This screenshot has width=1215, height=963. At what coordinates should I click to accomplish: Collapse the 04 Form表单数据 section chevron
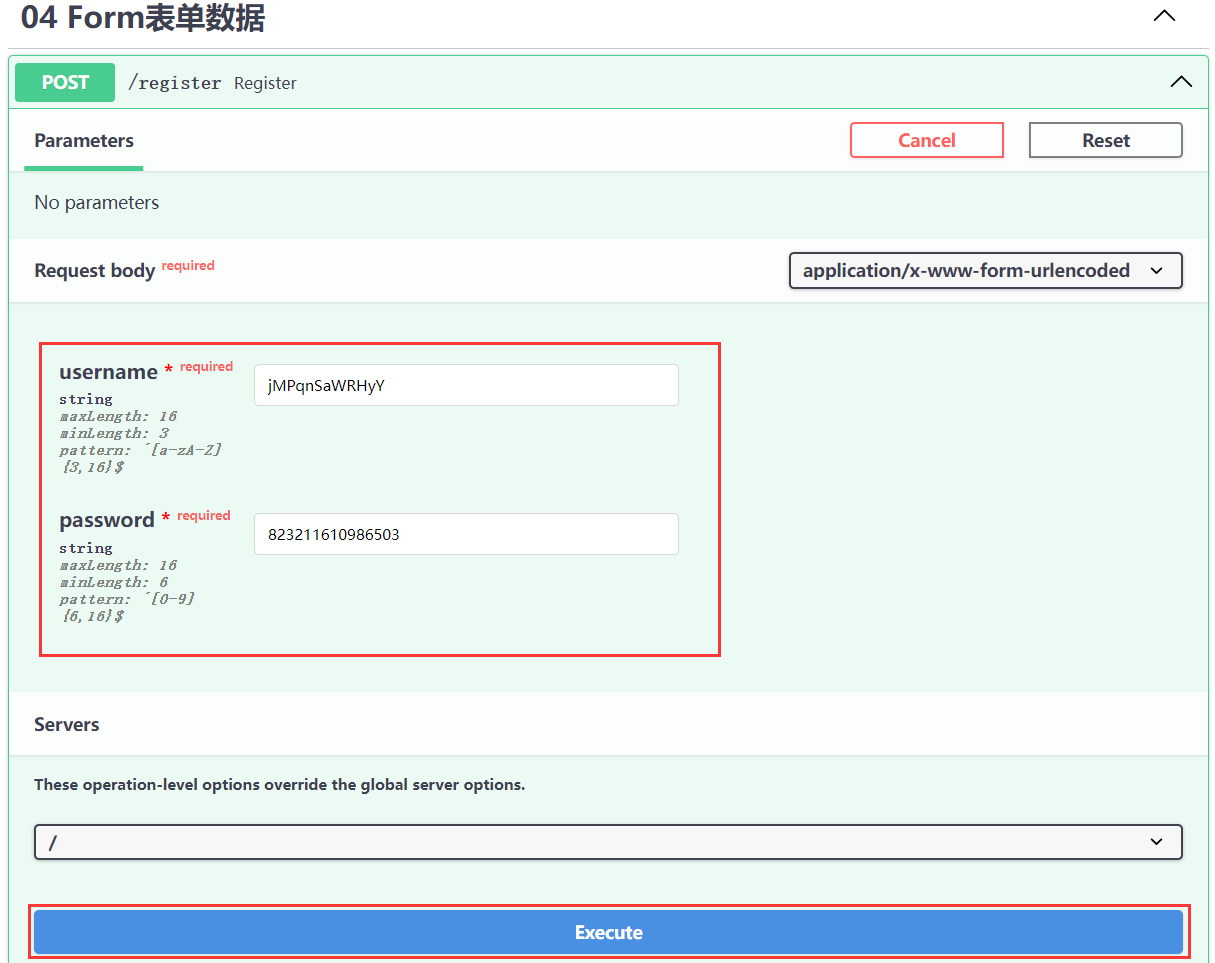tap(1164, 16)
